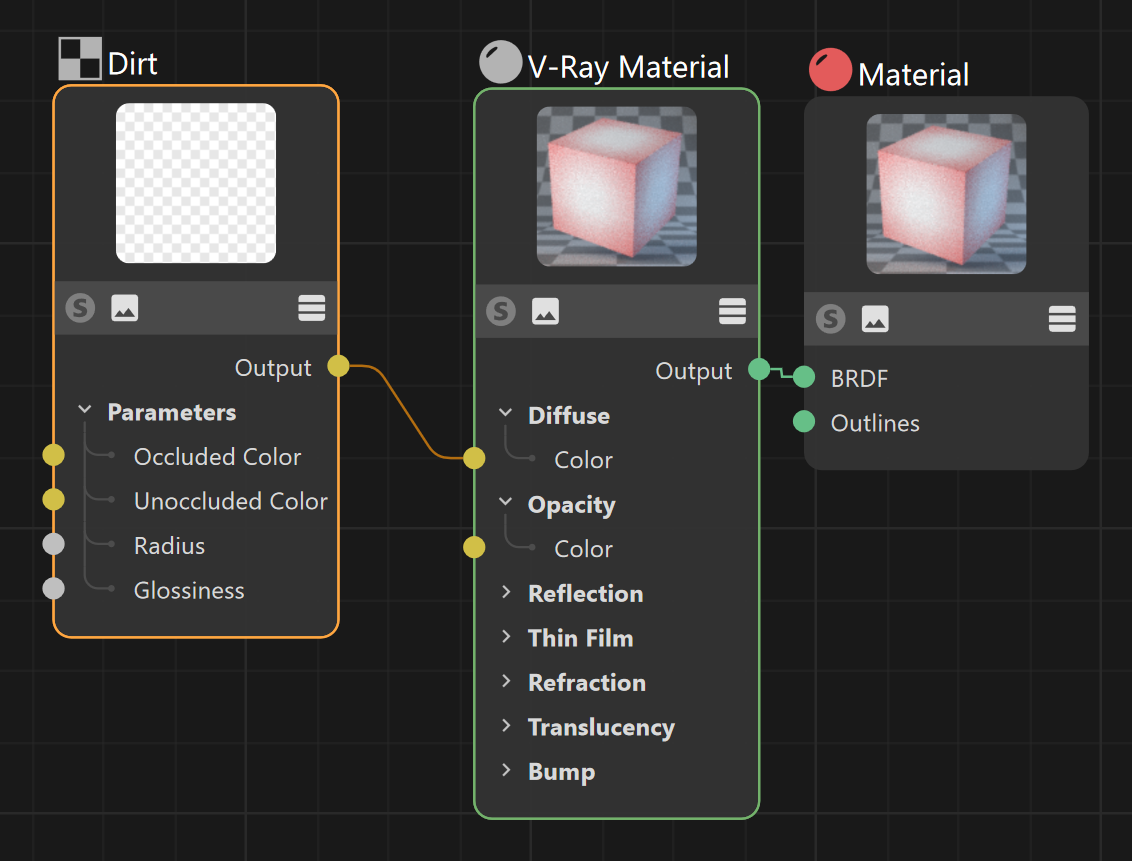1132x861 pixels.
Task: Click the solo S icon on Dirt node
Action: [80, 308]
